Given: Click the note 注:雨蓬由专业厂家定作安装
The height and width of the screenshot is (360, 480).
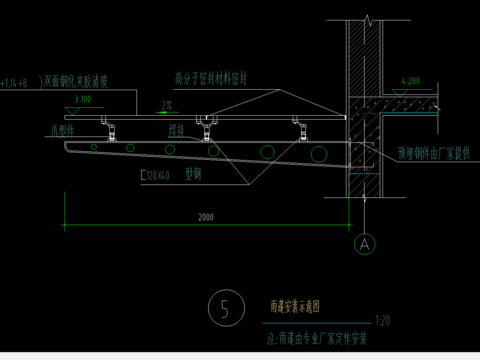Looking at the screenshot, I should point(317,339).
